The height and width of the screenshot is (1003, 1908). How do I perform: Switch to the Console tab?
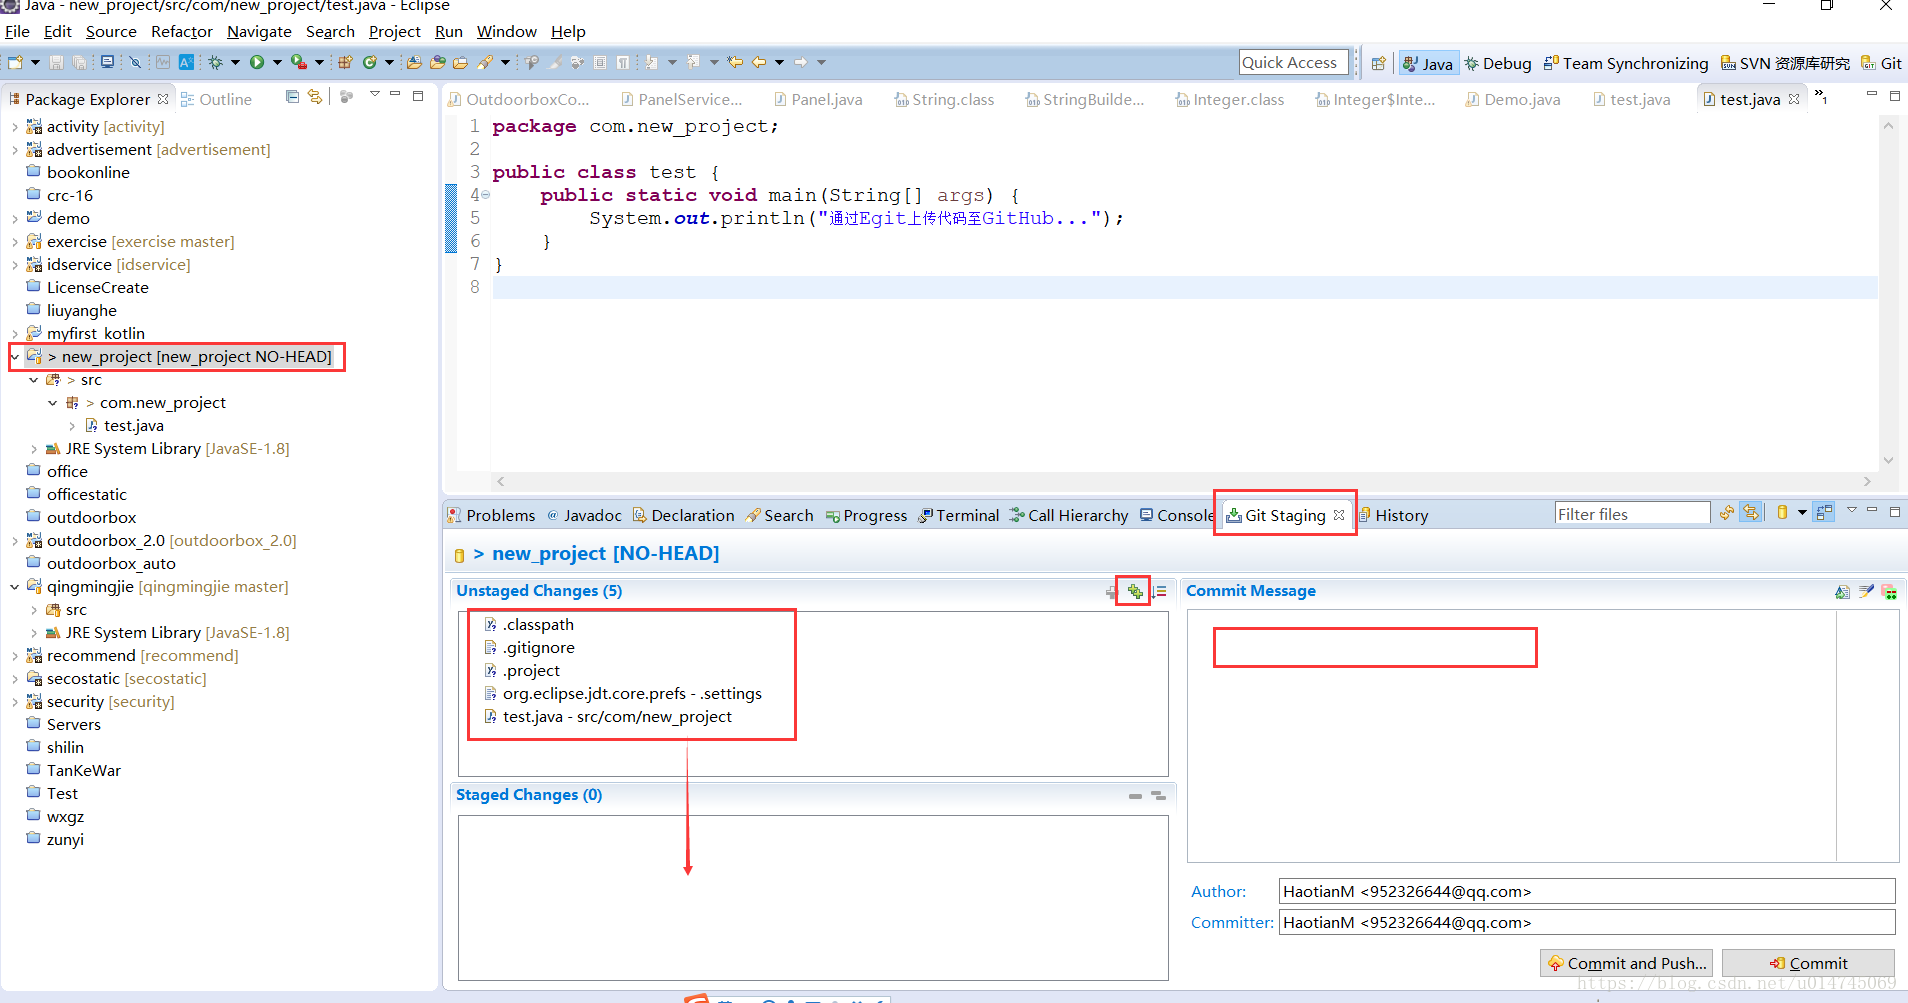pos(1178,515)
